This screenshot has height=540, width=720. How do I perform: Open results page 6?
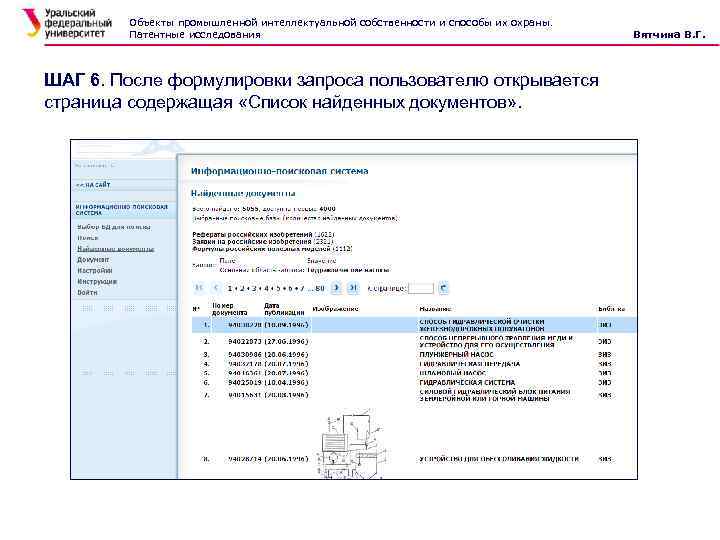pyautogui.click(x=290, y=288)
